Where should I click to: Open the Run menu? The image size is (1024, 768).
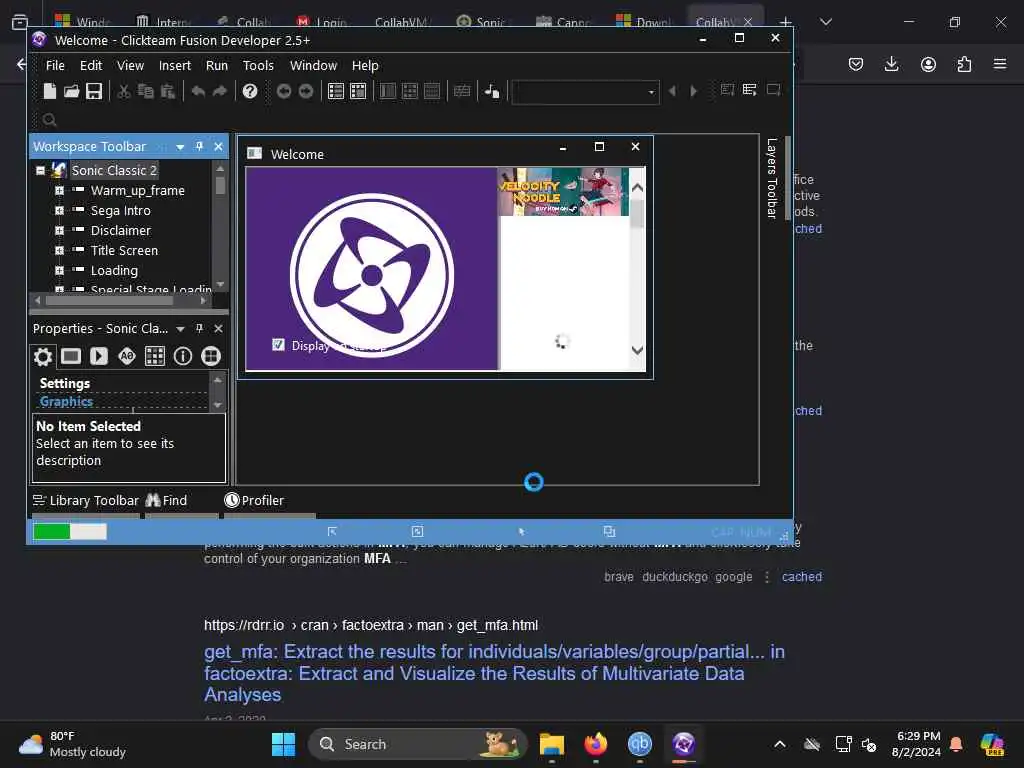click(x=216, y=65)
